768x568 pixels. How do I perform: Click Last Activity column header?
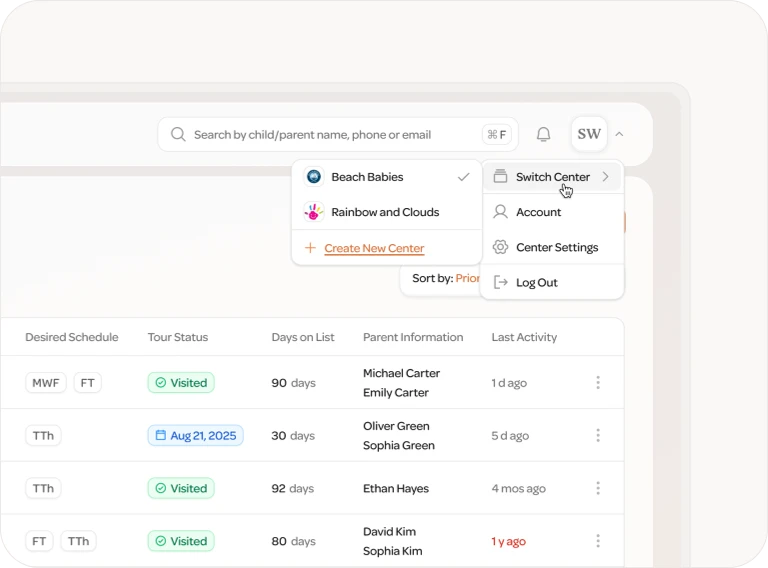[524, 337]
